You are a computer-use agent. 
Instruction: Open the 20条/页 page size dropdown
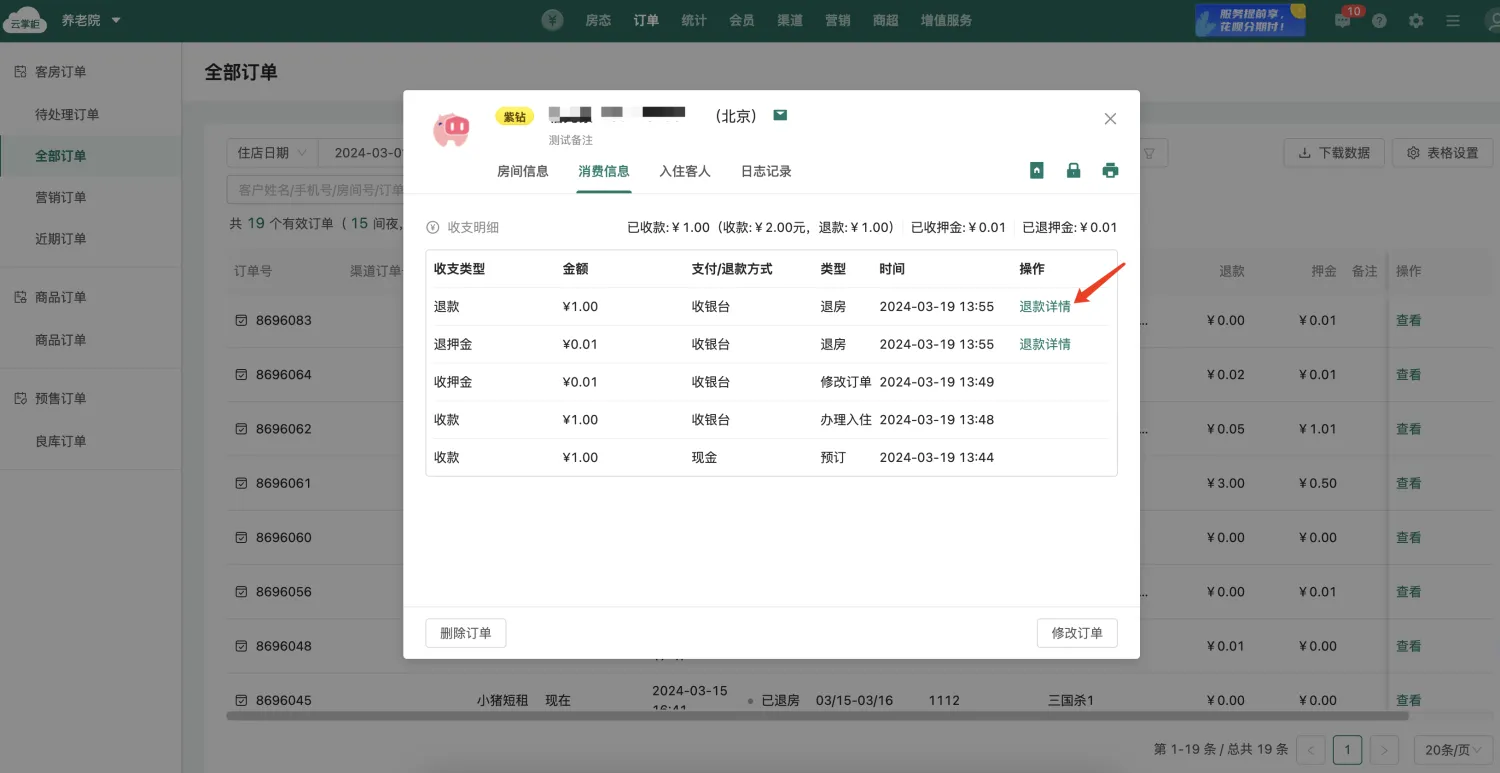click(1453, 750)
